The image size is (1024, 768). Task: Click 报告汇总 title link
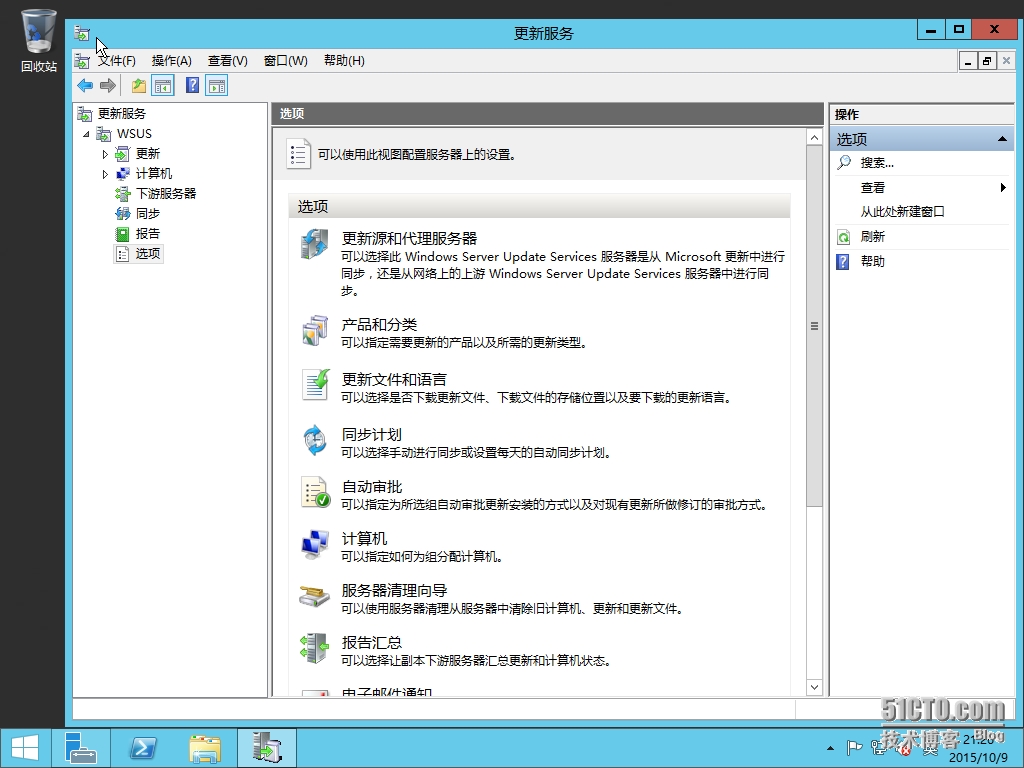[x=372, y=643]
